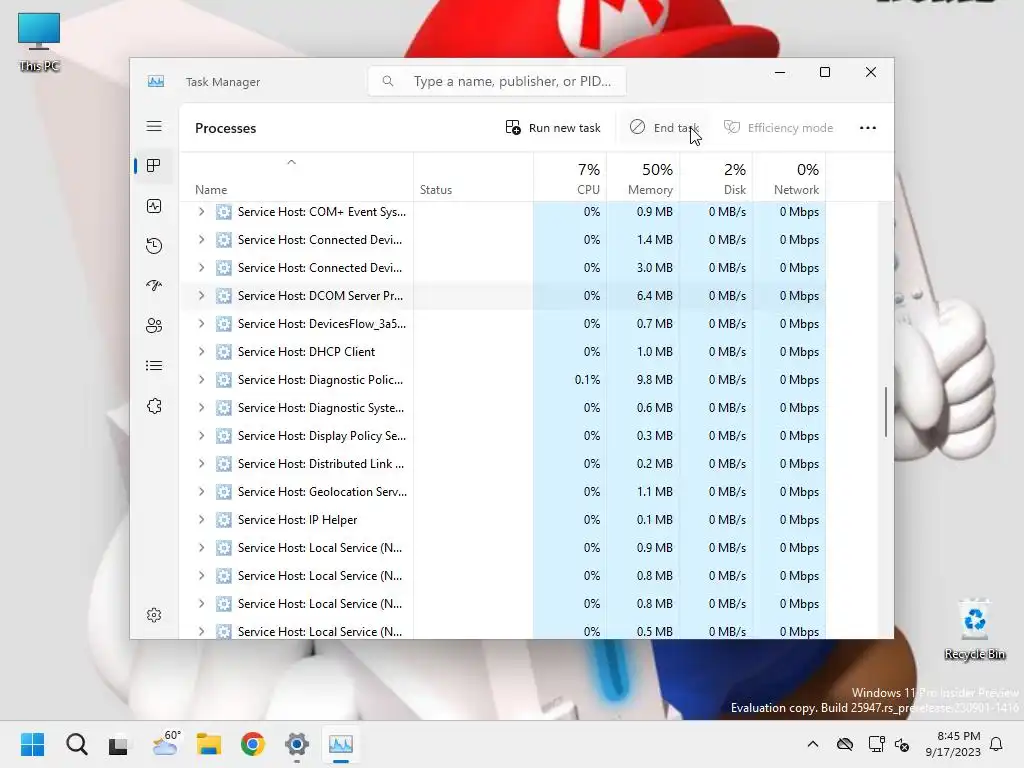Expand Service Host: Diagnostic Syste... row
Image resolution: width=1024 pixels, height=768 pixels.
(x=201, y=408)
